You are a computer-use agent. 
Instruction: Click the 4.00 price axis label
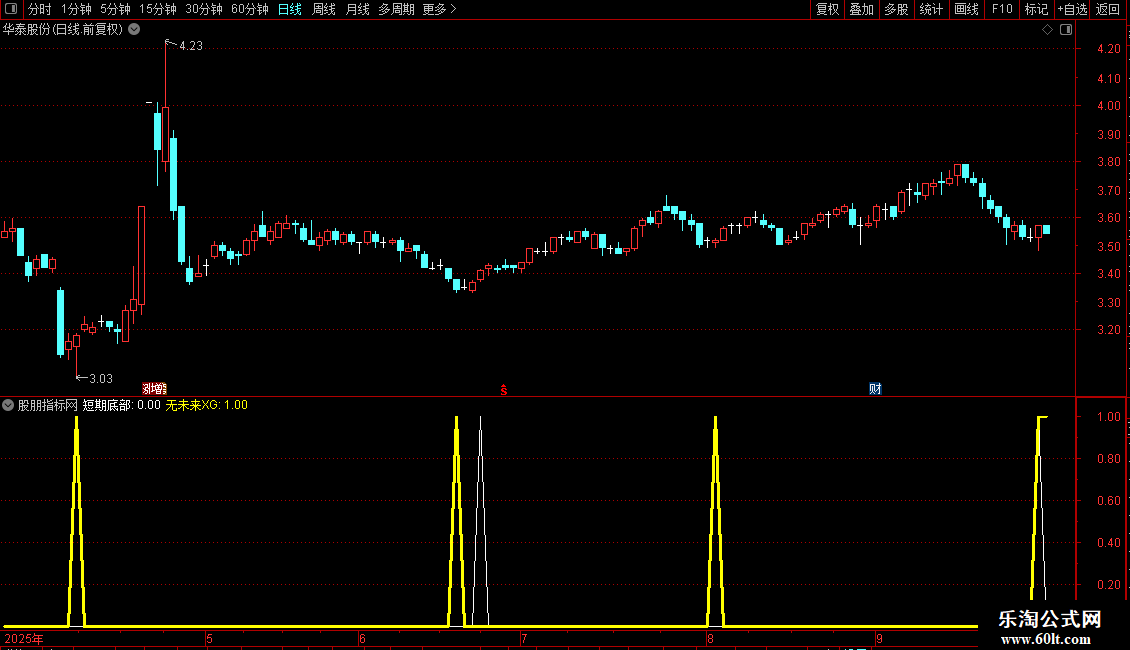click(1108, 106)
